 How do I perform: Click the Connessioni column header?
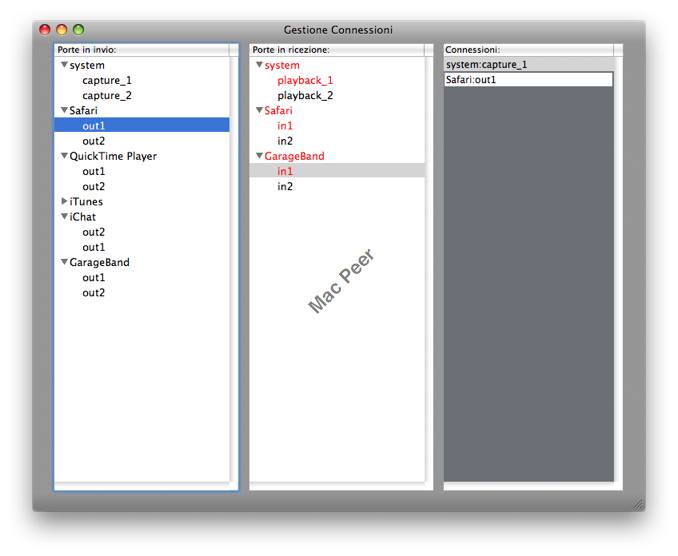[x=528, y=50]
